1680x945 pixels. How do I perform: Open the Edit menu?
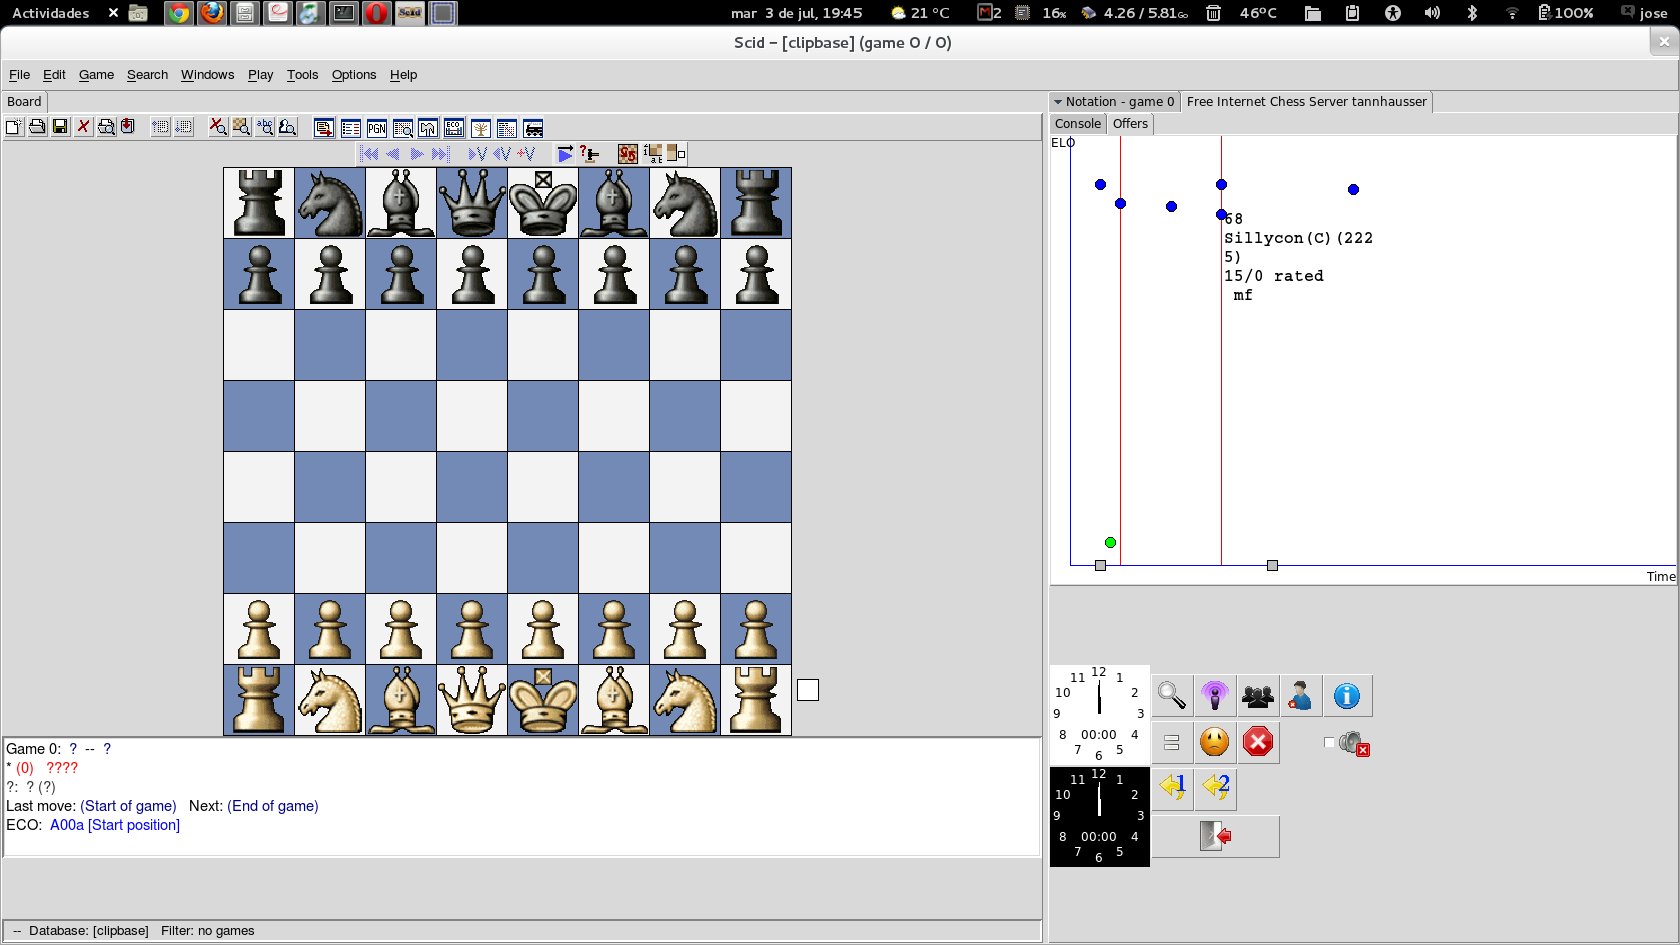pyautogui.click(x=54, y=75)
